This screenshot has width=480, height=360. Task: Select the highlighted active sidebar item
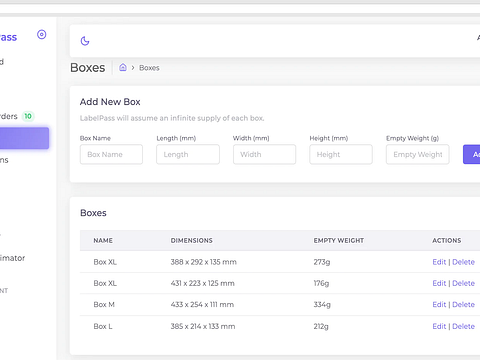tap(24, 138)
